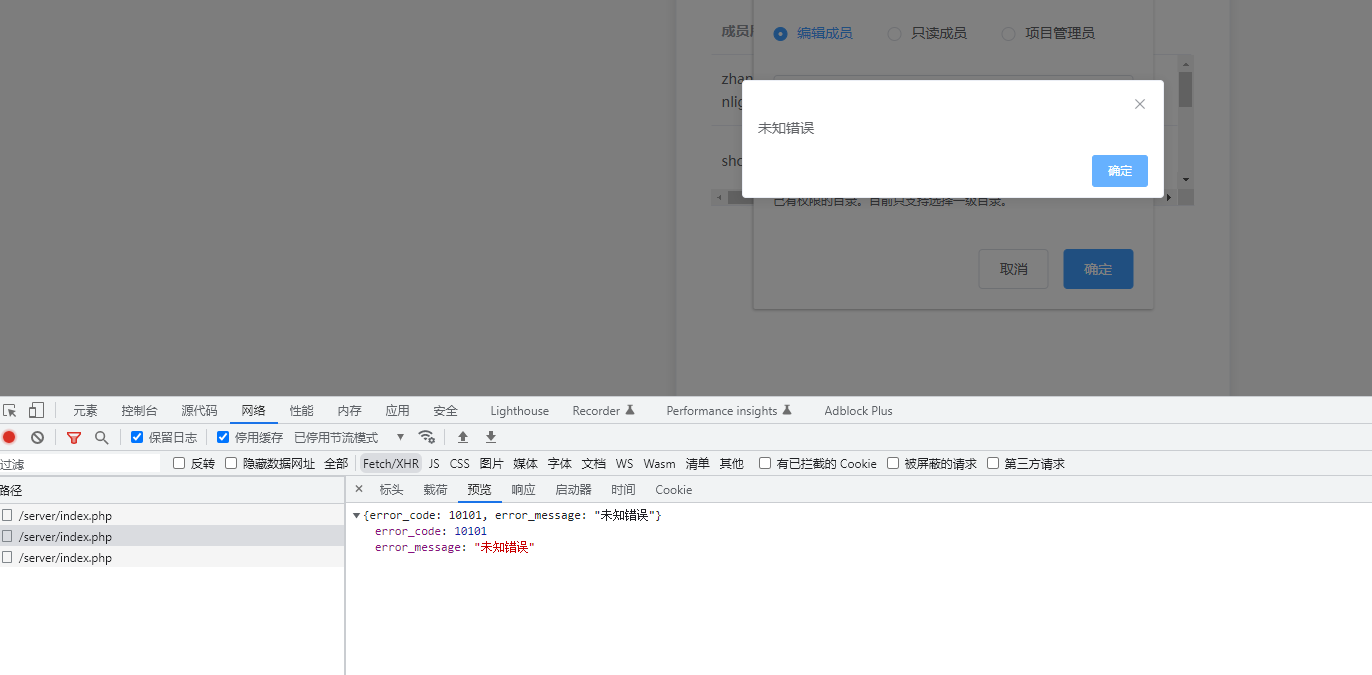
Task: Open the 标头 request detail tab
Action: 391,489
